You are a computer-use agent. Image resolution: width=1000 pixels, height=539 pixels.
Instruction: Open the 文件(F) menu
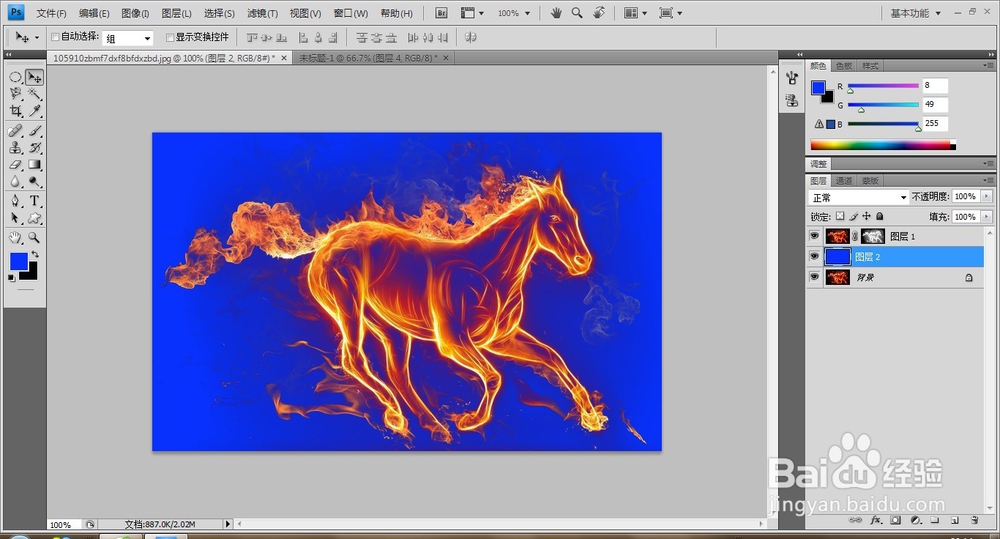pos(51,13)
